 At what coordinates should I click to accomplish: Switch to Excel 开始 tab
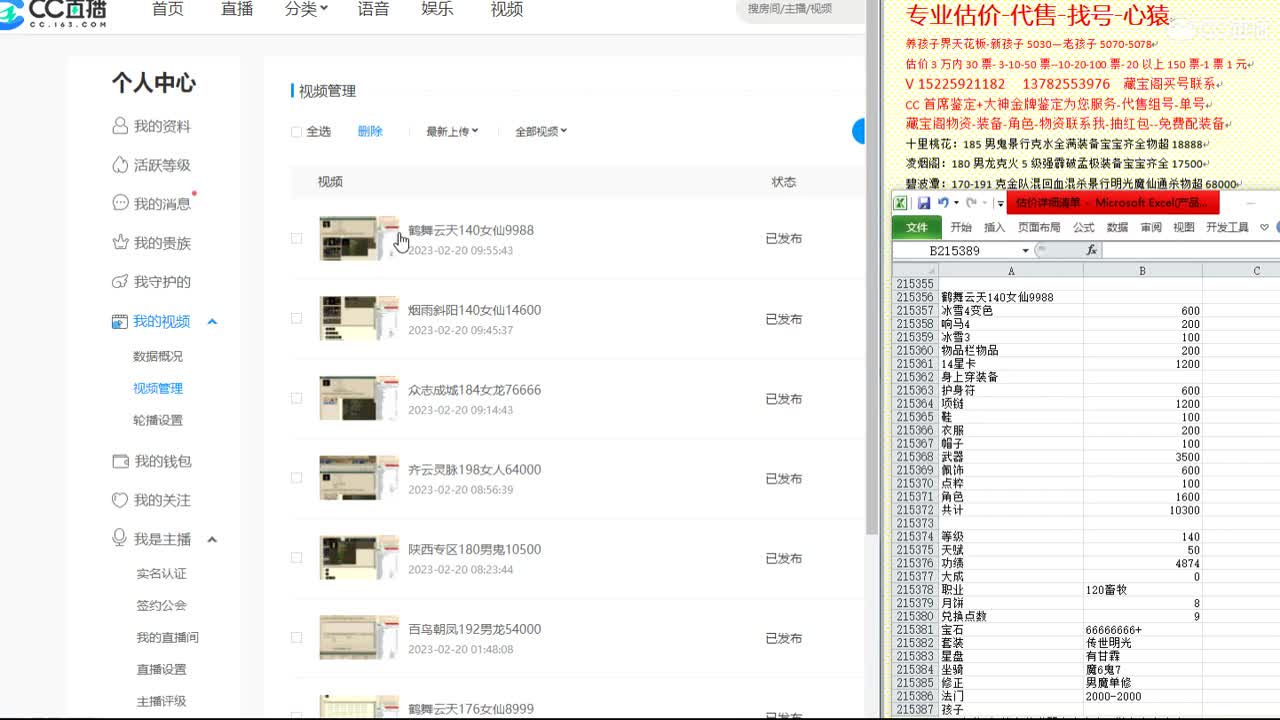(961, 227)
